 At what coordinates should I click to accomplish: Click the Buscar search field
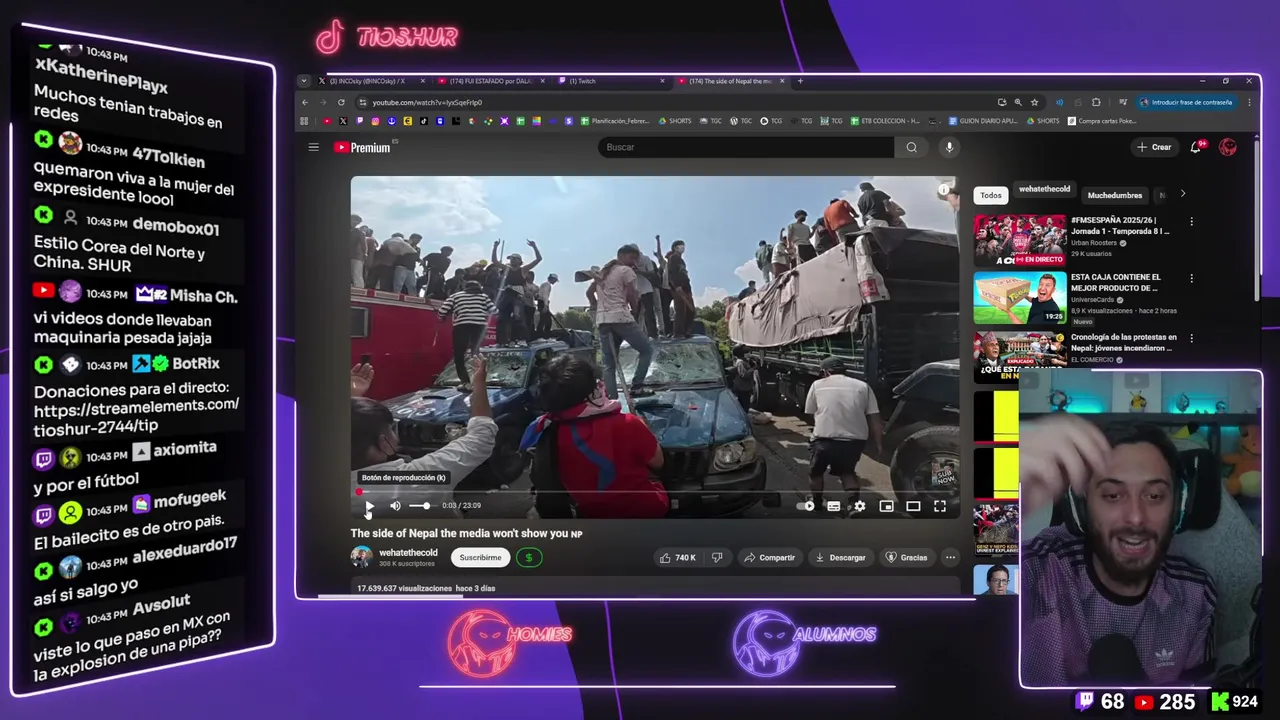(746, 147)
